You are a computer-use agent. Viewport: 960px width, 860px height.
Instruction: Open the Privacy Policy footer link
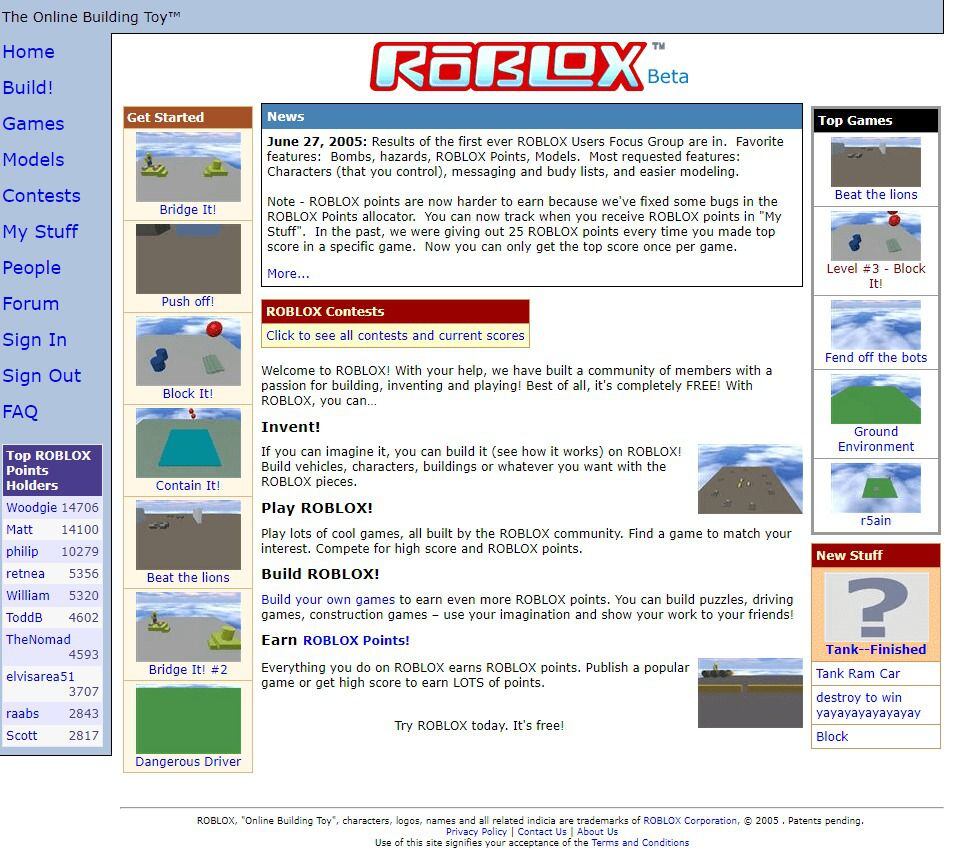click(x=476, y=832)
